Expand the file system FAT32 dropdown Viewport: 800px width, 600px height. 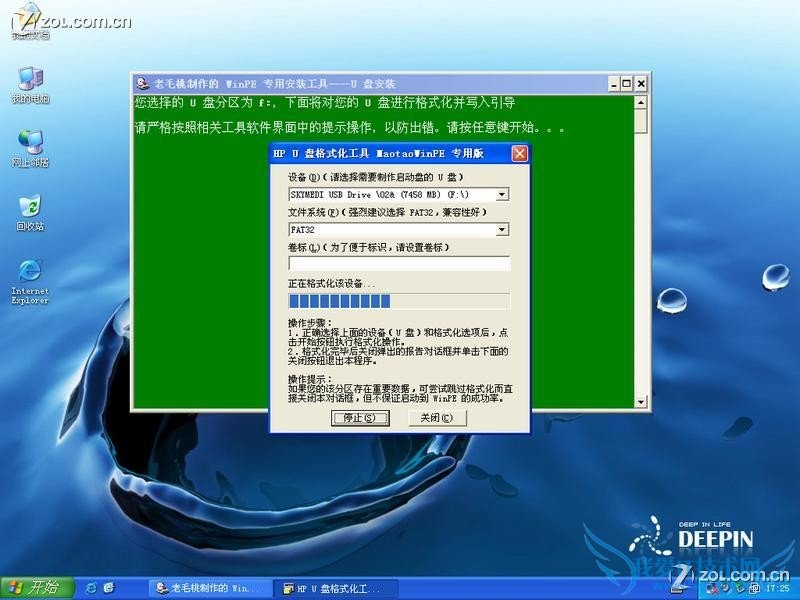coord(502,230)
